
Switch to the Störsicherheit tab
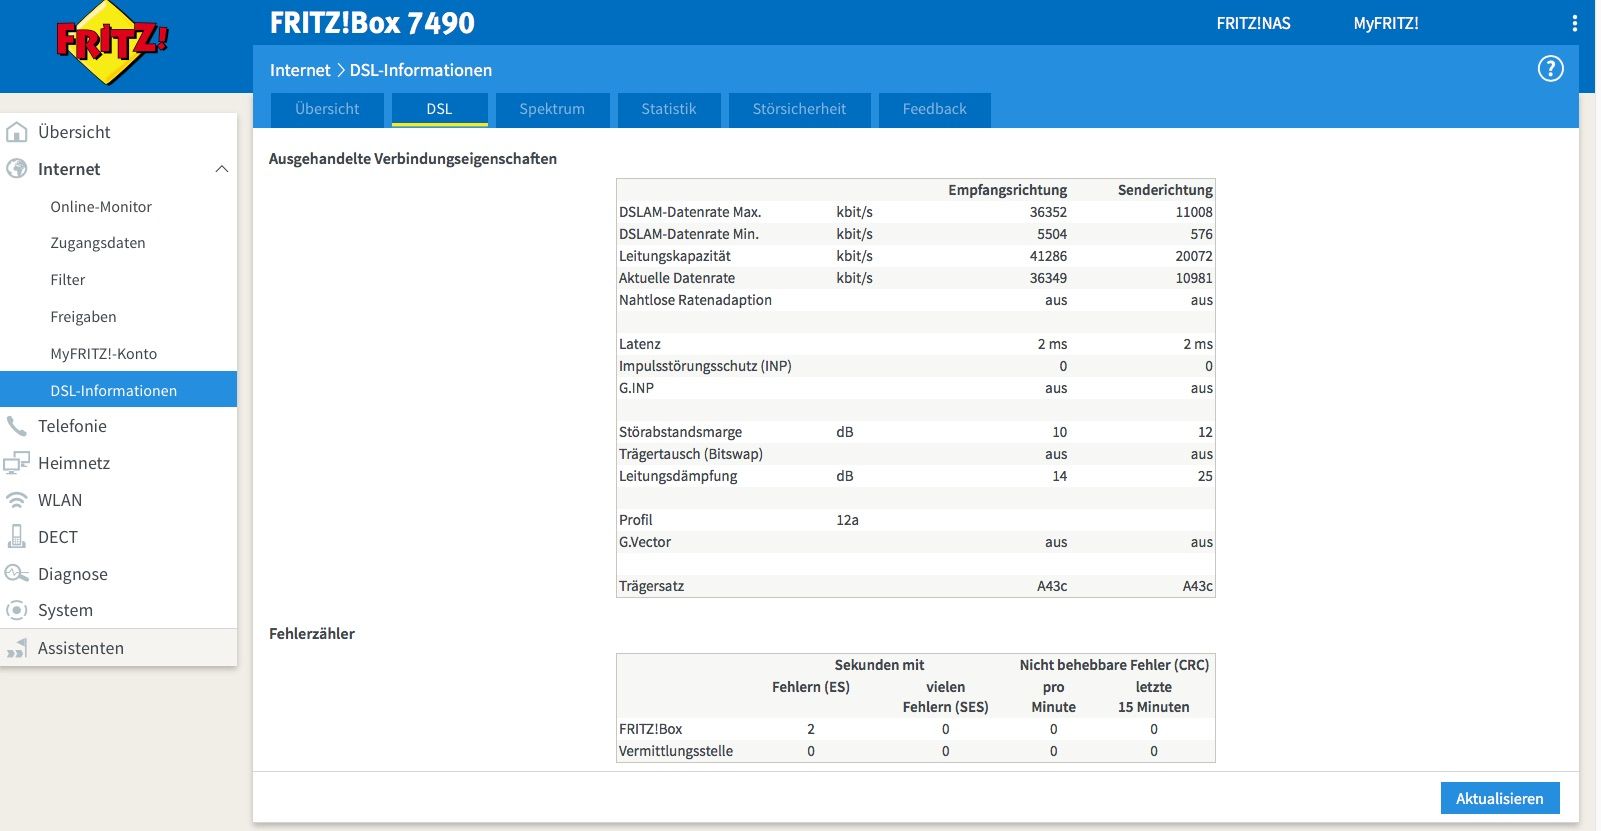[799, 109]
